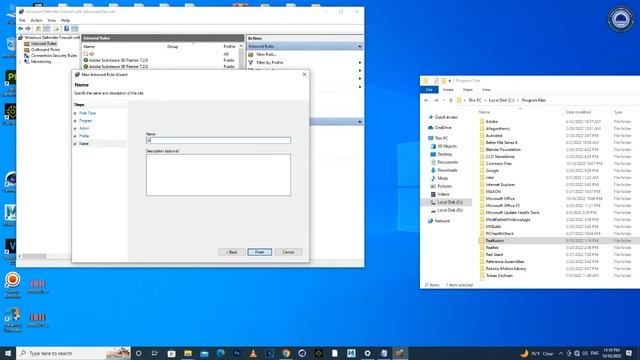
Task: Open Explorer recent locations dropdown arrow
Action: [444, 100]
